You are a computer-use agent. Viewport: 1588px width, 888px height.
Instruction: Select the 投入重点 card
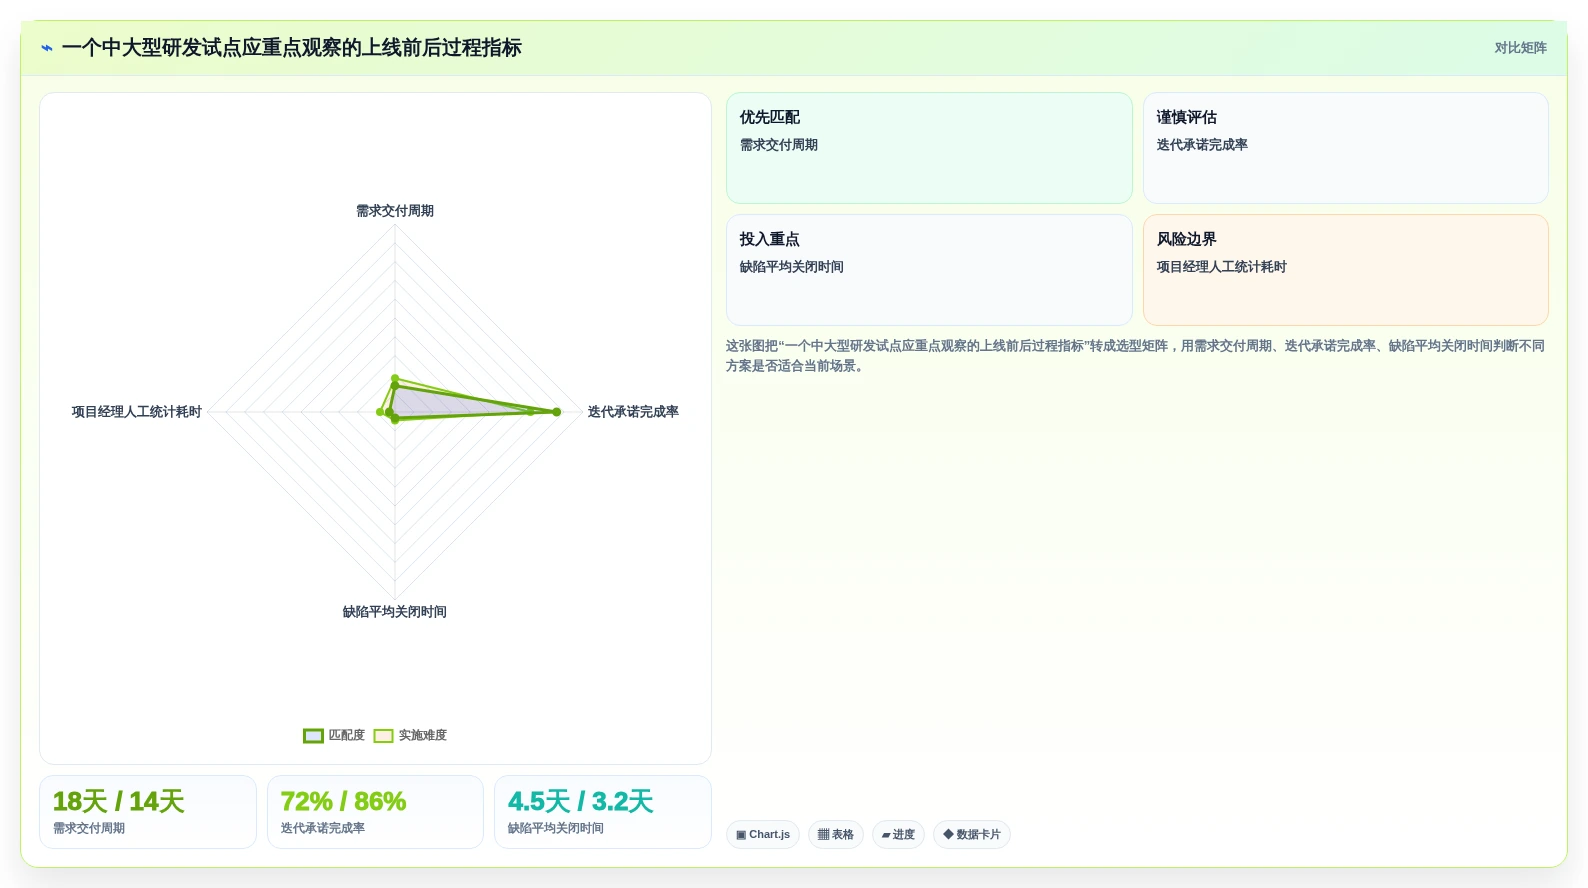click(x=929, y=270)
